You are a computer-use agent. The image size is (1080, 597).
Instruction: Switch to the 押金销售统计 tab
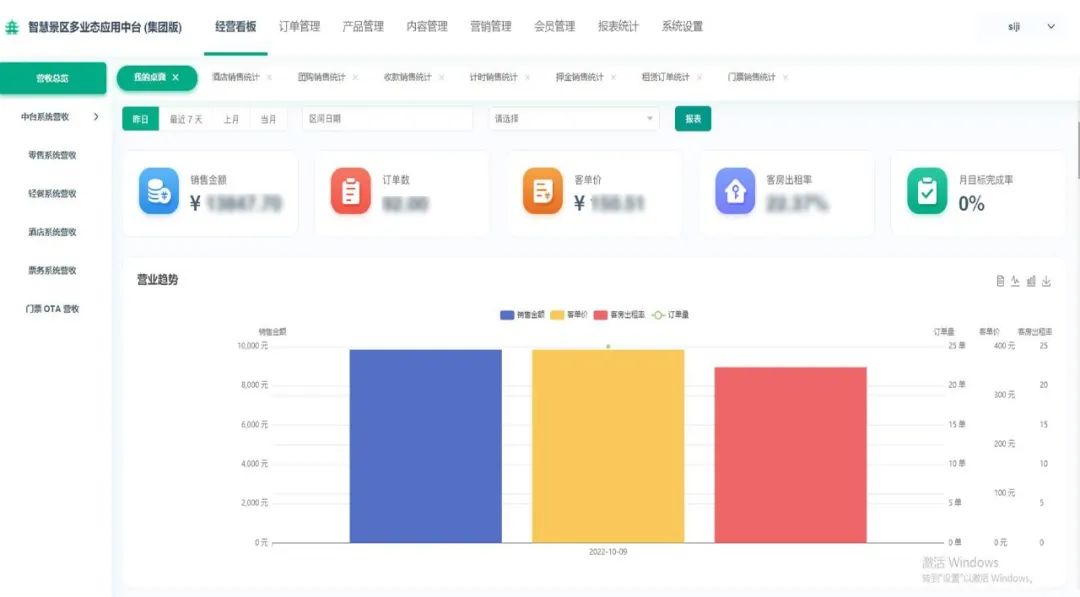[580, 77]
